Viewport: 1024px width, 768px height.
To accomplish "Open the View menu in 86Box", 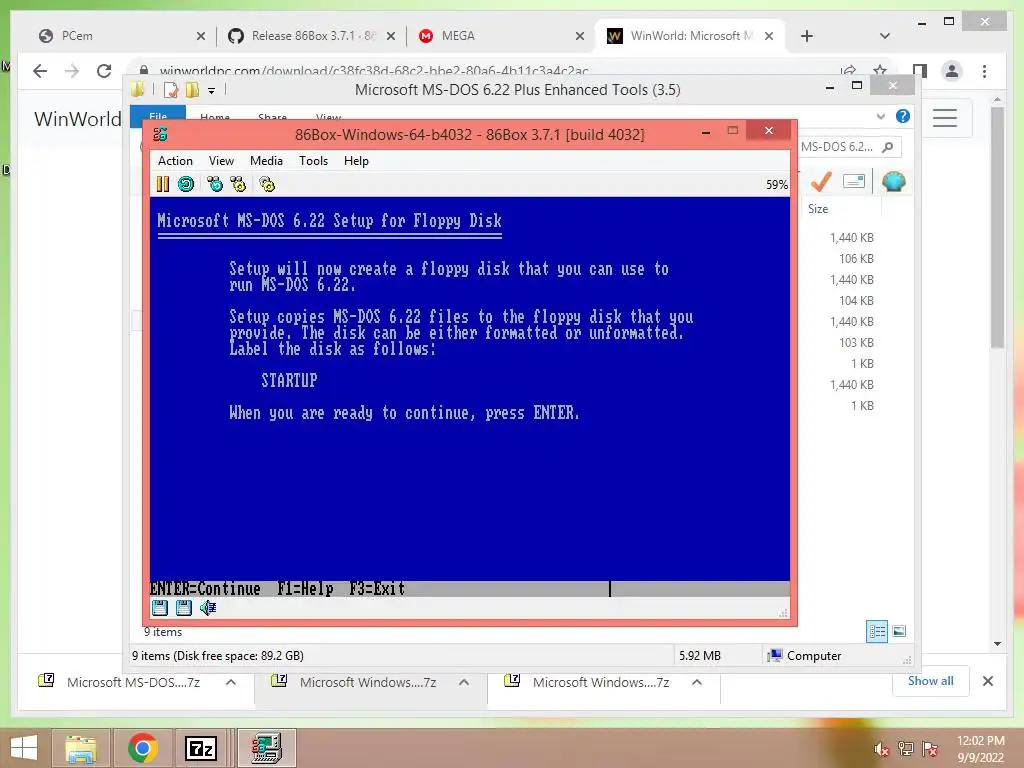I will (x=221, y=161).
